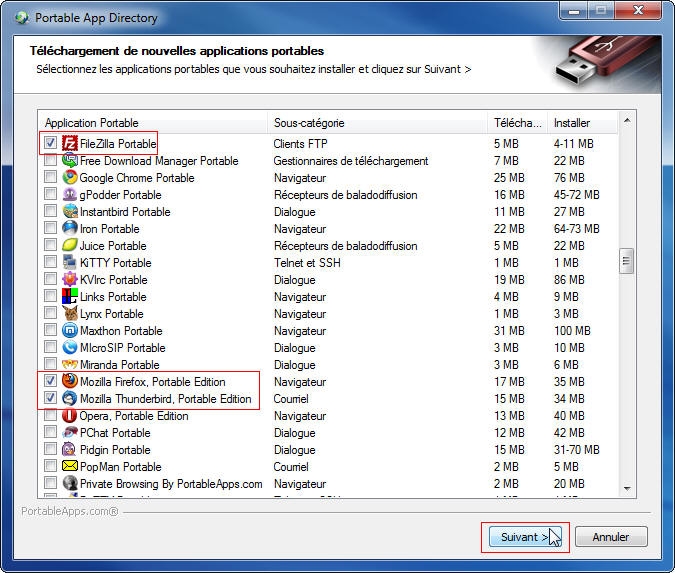Click the KiTTY Portable icon
675x573 pixels.
click(x=69, y=263)
